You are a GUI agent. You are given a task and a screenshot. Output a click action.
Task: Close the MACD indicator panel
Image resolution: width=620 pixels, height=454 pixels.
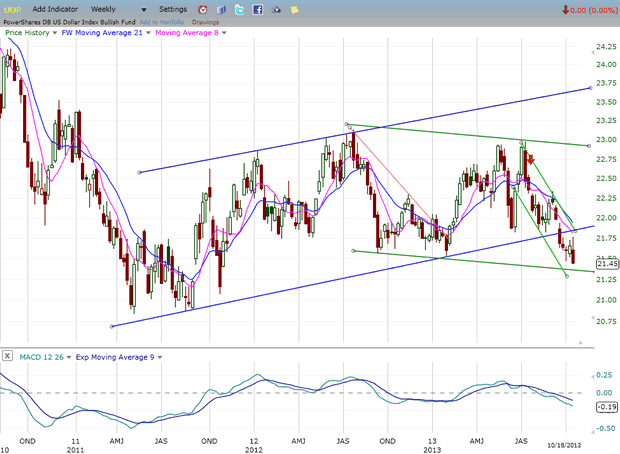[9, 355]
